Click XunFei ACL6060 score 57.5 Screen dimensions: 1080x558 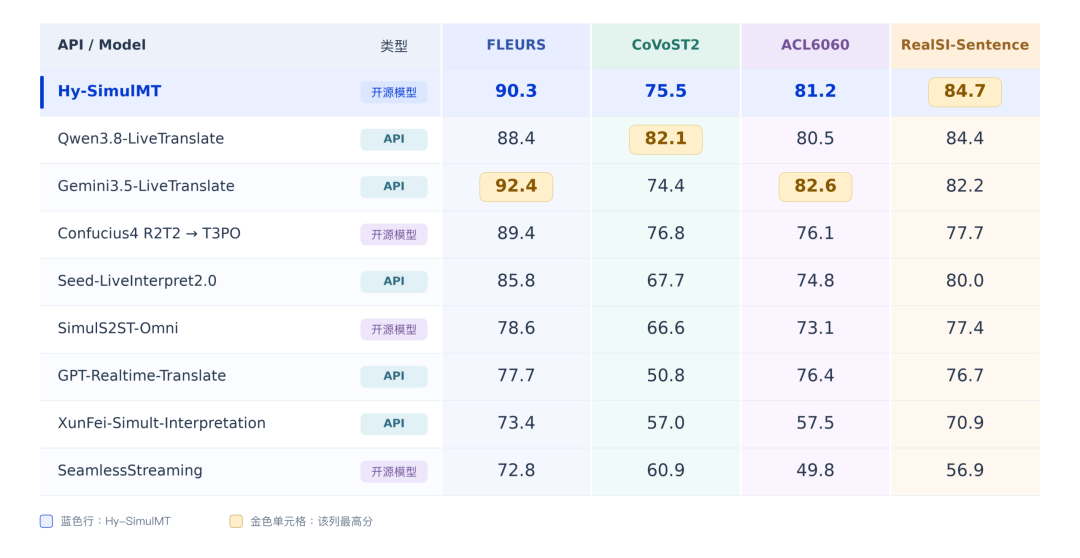[x=815, y=423]
